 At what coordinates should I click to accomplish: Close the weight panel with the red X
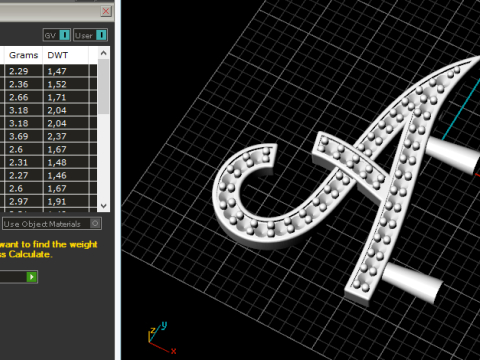(x=106, y=11)
